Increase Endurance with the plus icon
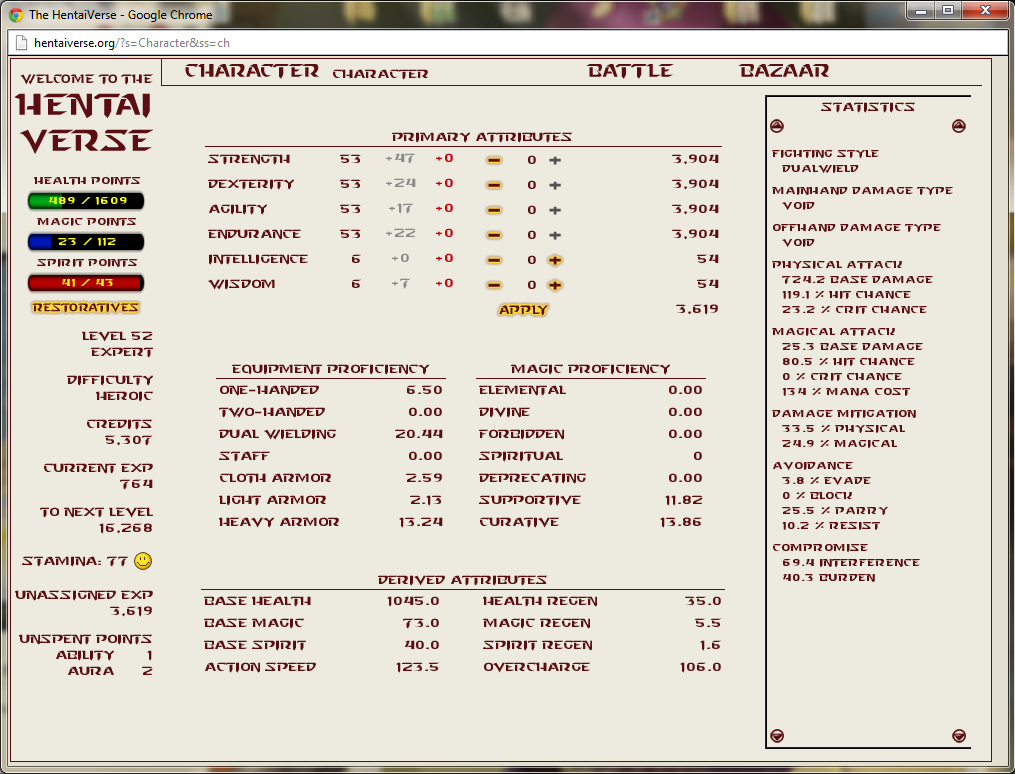This screenshot has height=774, width=1015. coord(555,235)
